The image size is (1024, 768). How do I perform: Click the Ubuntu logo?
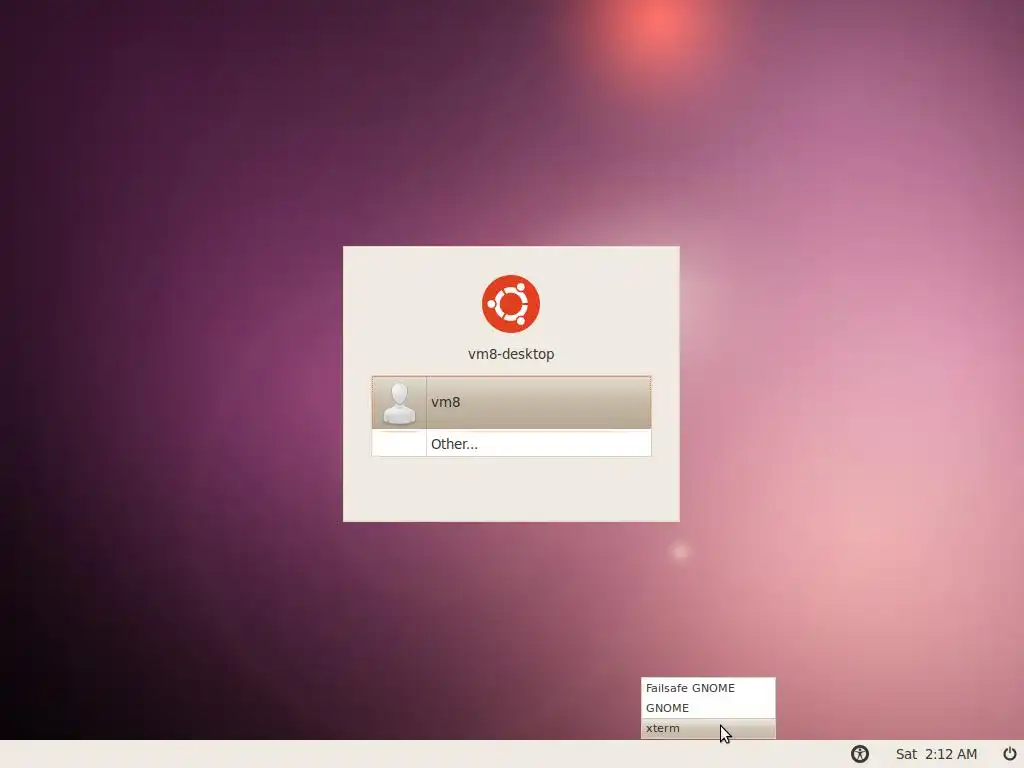click(x=511, y=304)
